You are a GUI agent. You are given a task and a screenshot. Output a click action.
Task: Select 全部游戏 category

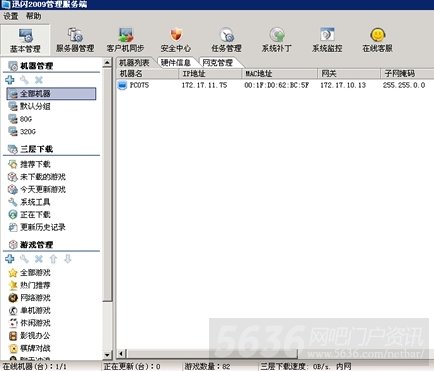(29, 273)
